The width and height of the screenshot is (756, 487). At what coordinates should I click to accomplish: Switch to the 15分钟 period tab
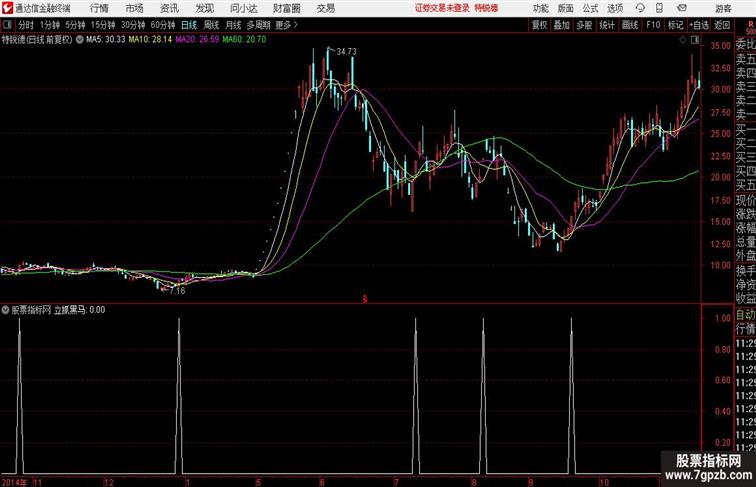tap(103, 25)
